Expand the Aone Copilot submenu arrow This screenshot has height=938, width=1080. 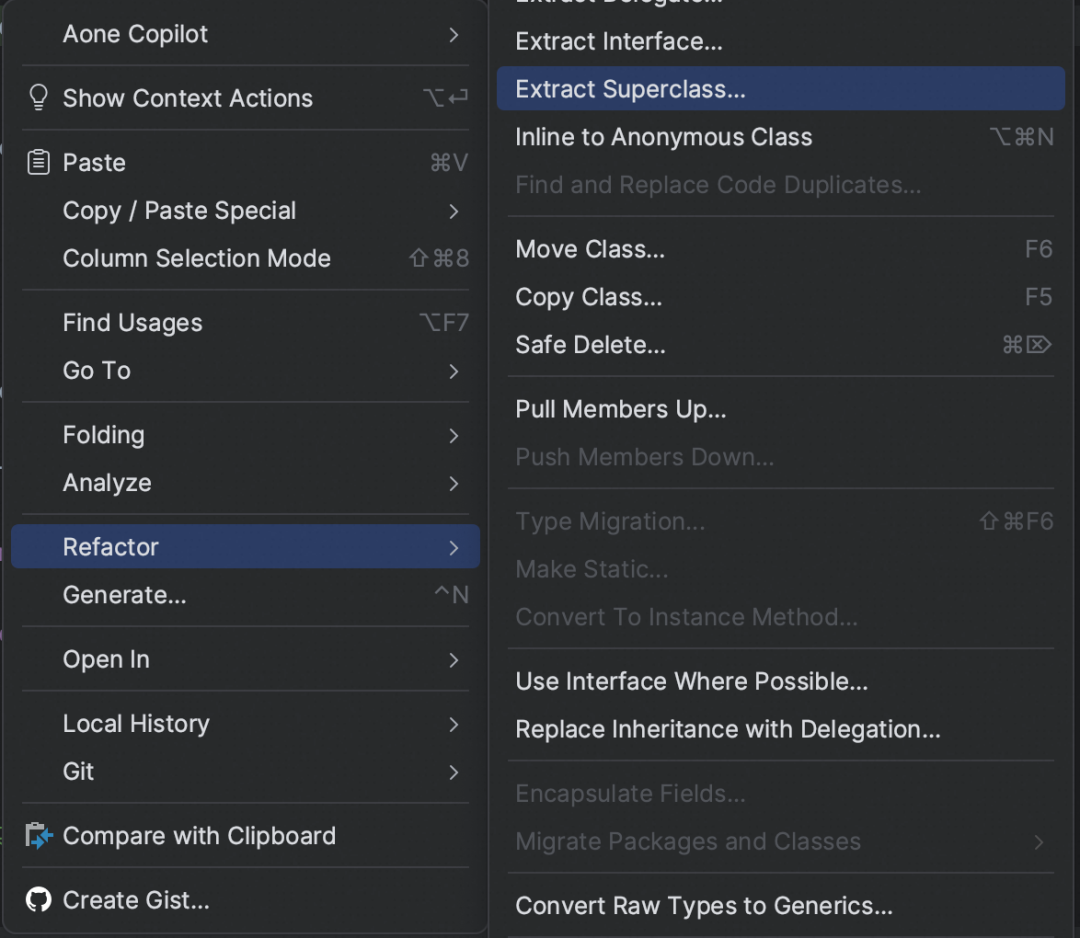click(453, 34)
